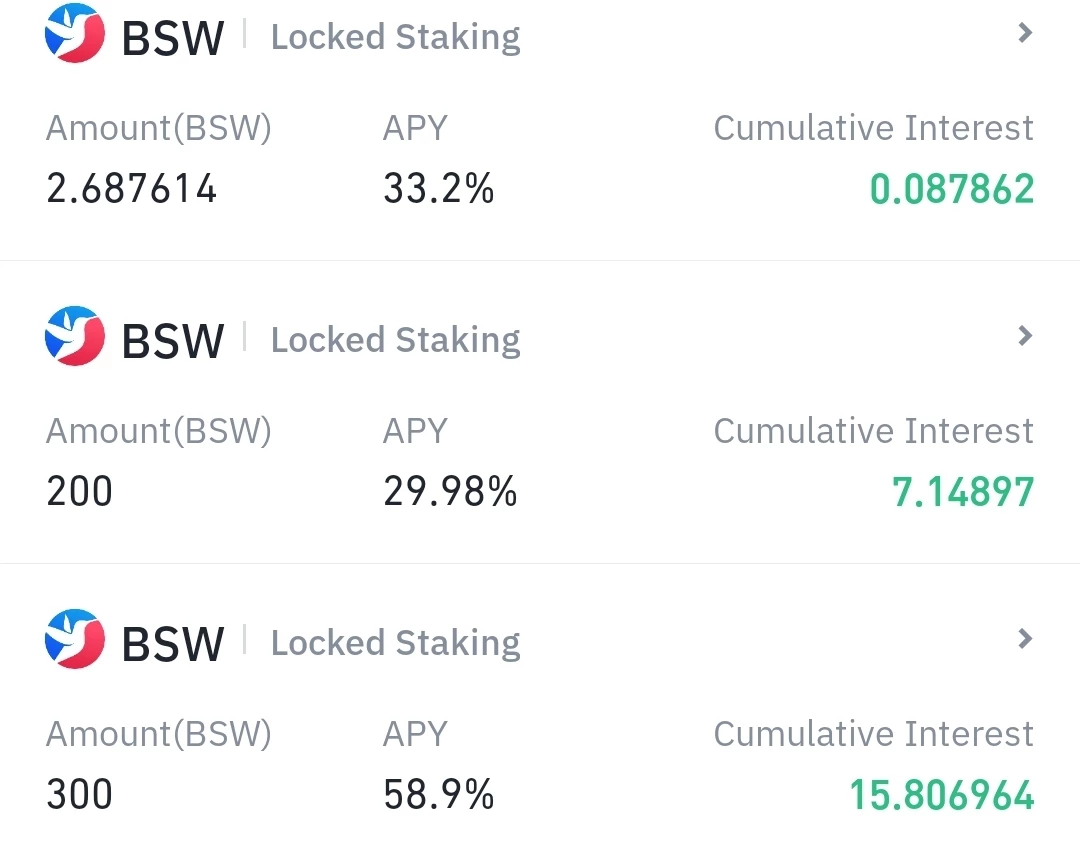This screenshot has height=862, width=1080.
Task: Click cumulative interest 15.806964
Action: [942, 794]
